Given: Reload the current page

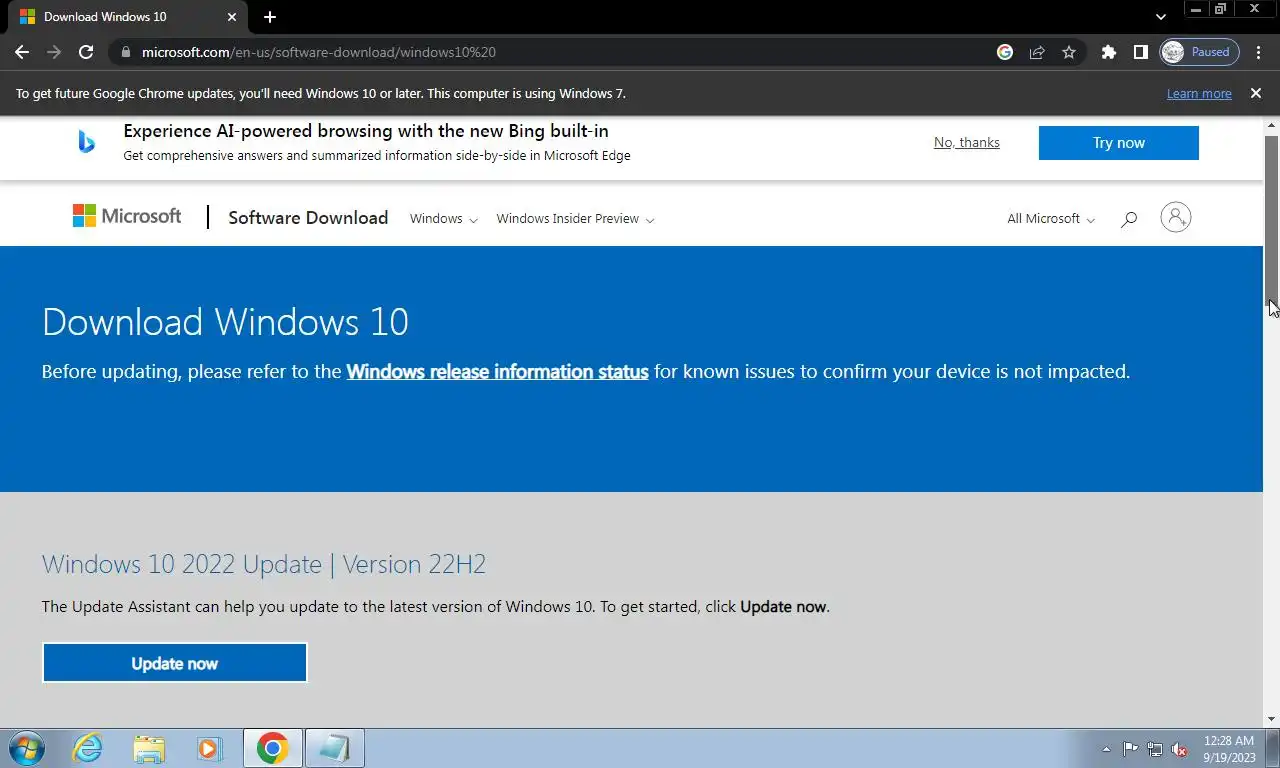Looking at the screenshot, I should click(86, 52).
